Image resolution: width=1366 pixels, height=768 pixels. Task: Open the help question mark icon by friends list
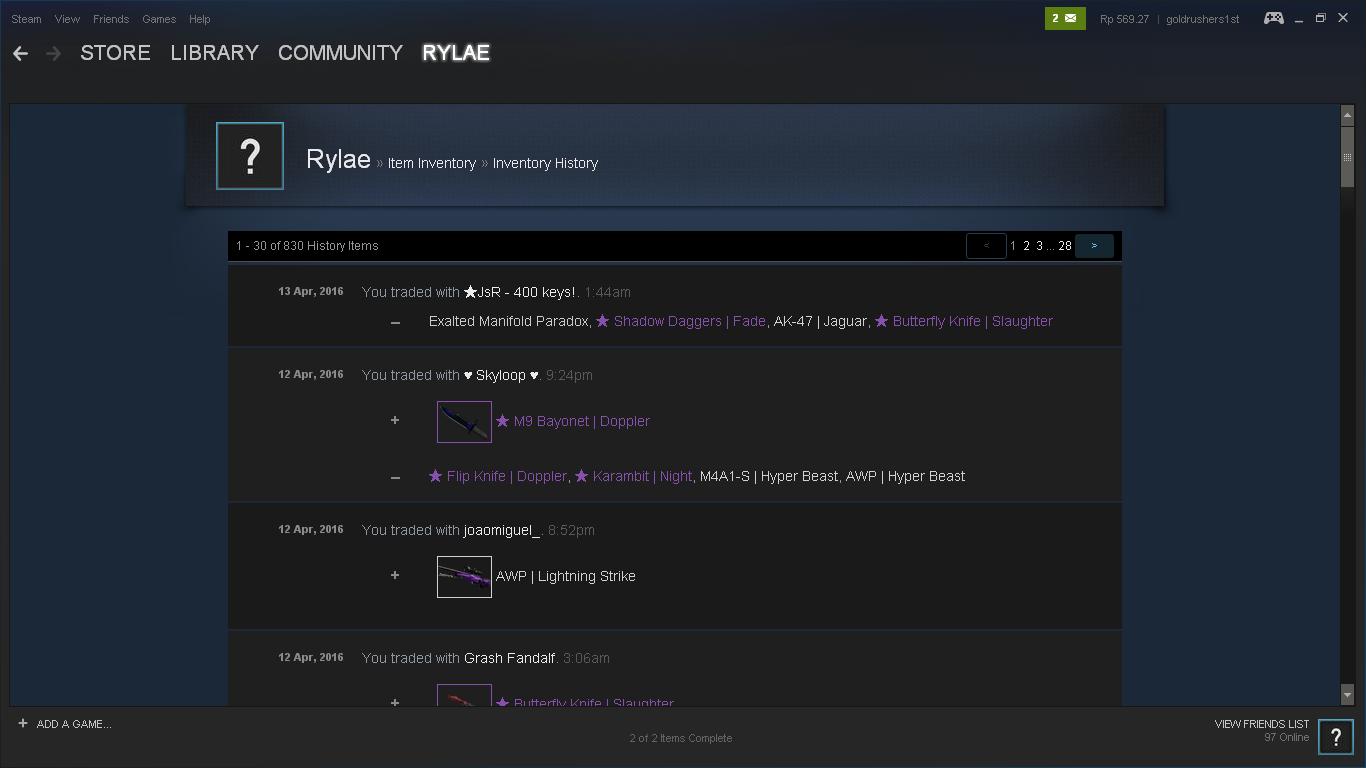point(1335,737)
